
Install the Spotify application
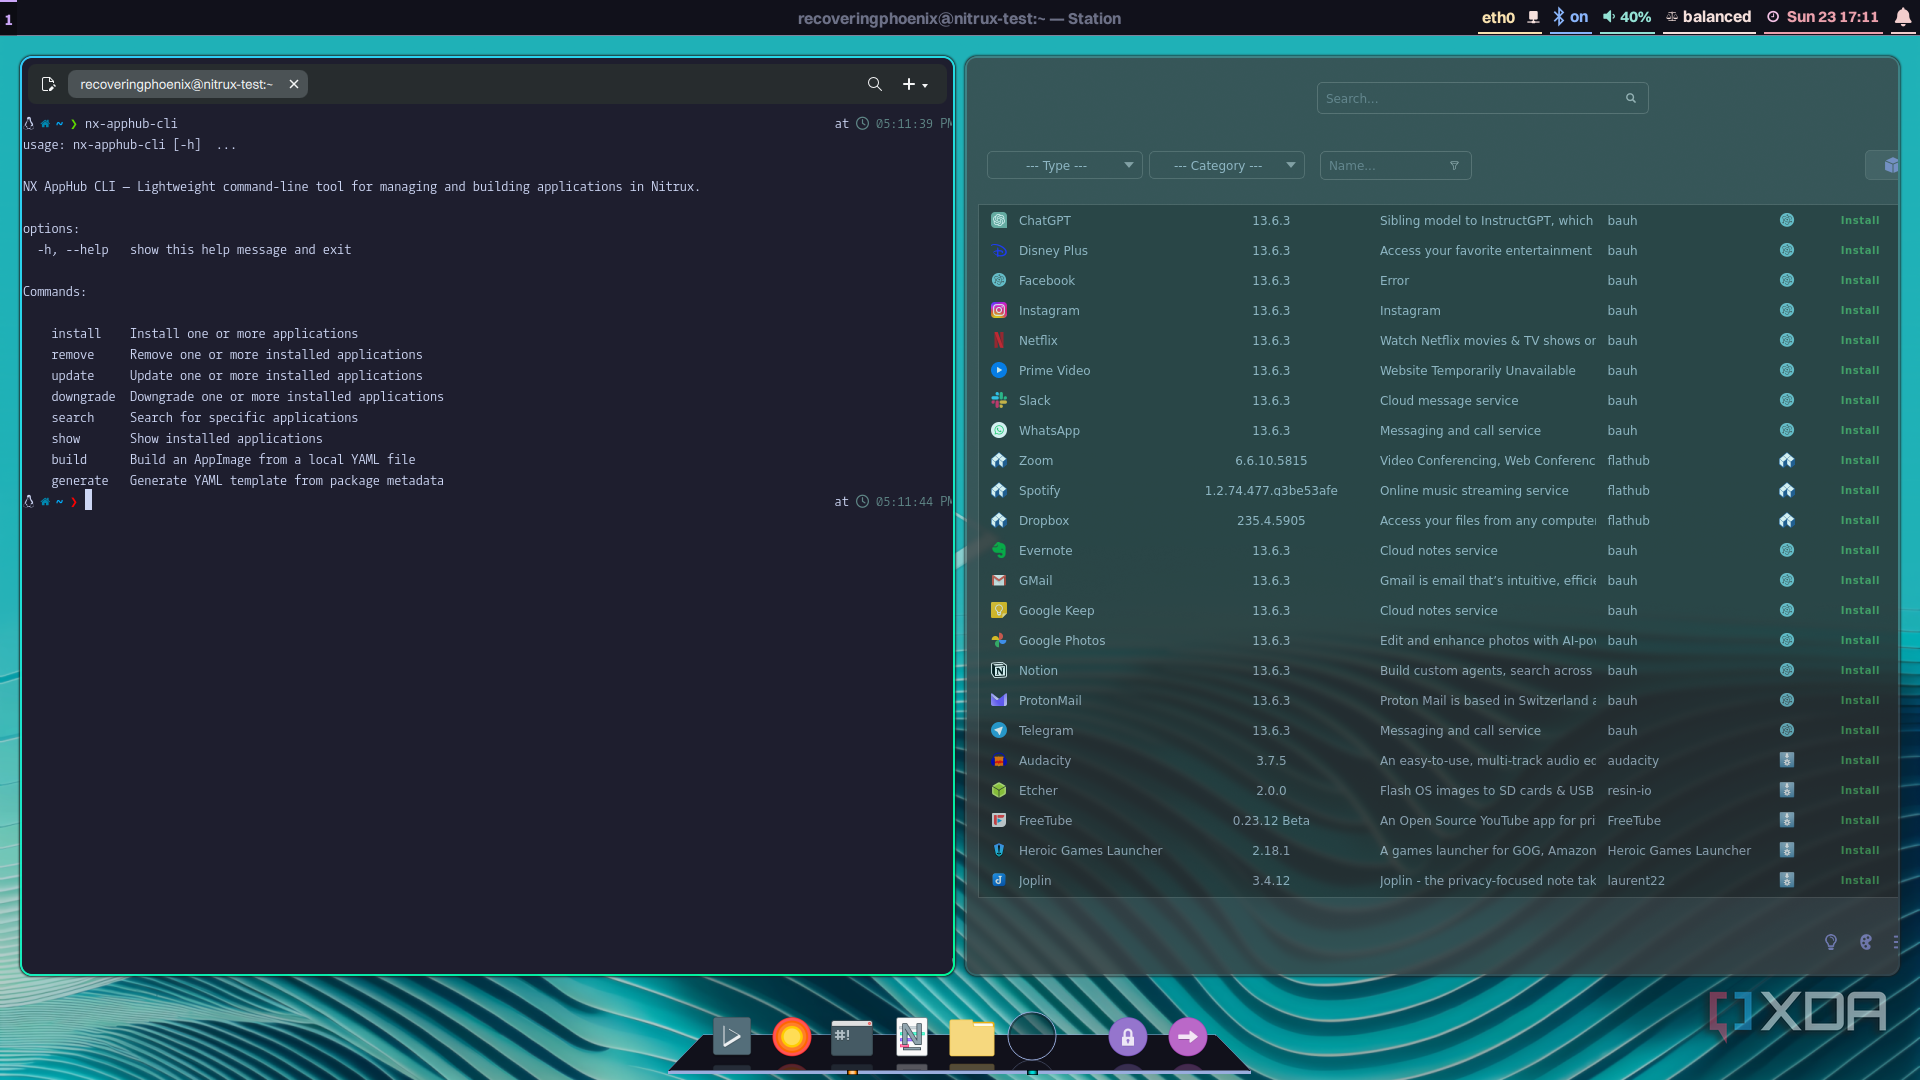[x=1859, y=490]
